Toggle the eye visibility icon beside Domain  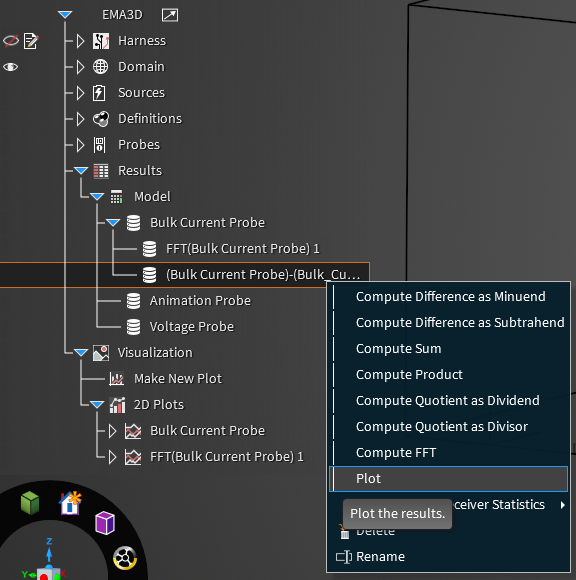(10, 67)
